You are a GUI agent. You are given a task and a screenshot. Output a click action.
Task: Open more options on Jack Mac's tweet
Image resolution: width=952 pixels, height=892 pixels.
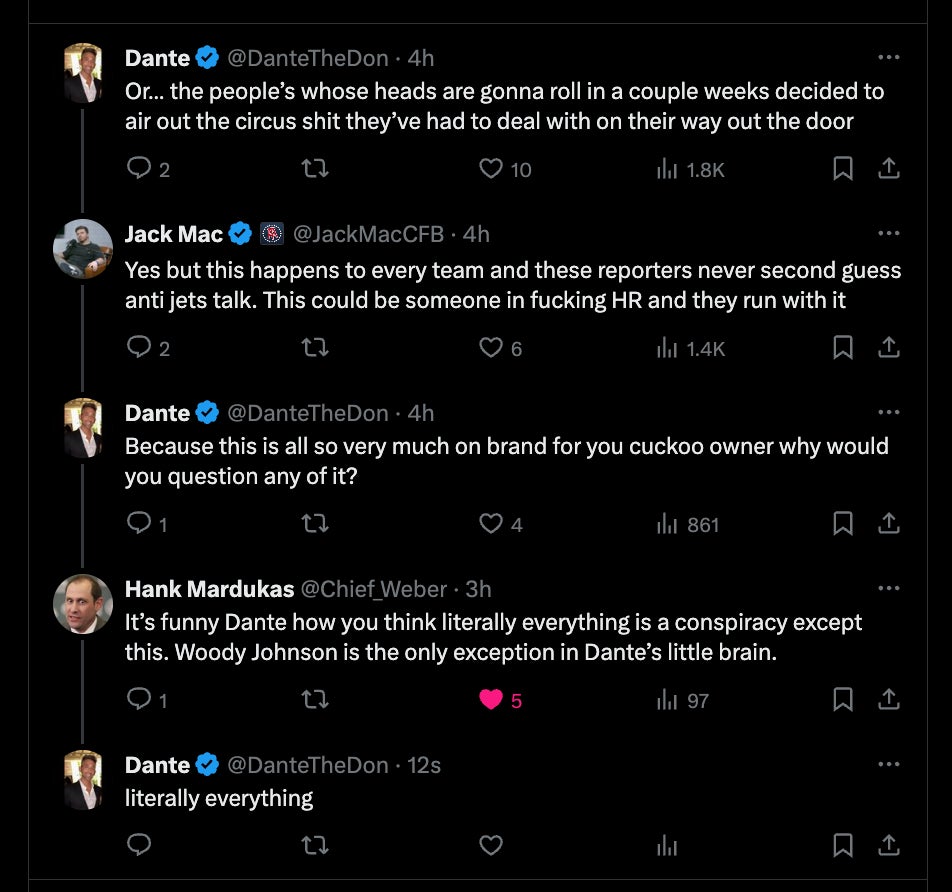(888, 234)
